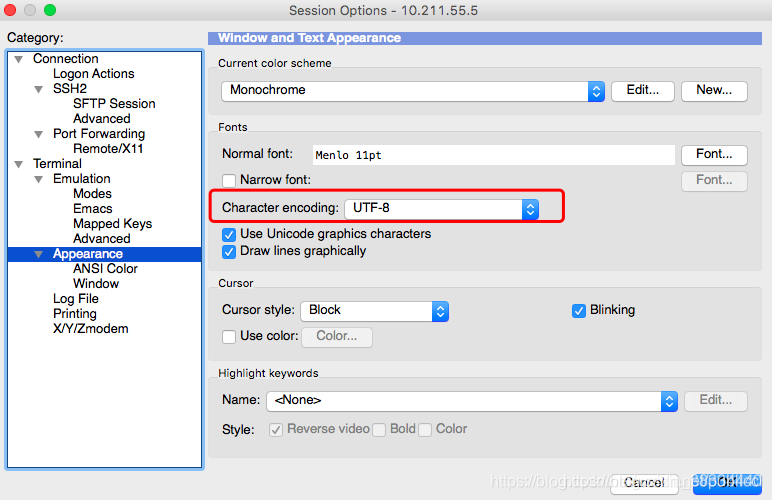Open the Monochrome color scheme dropdown
772x500 pixels.
413,91
